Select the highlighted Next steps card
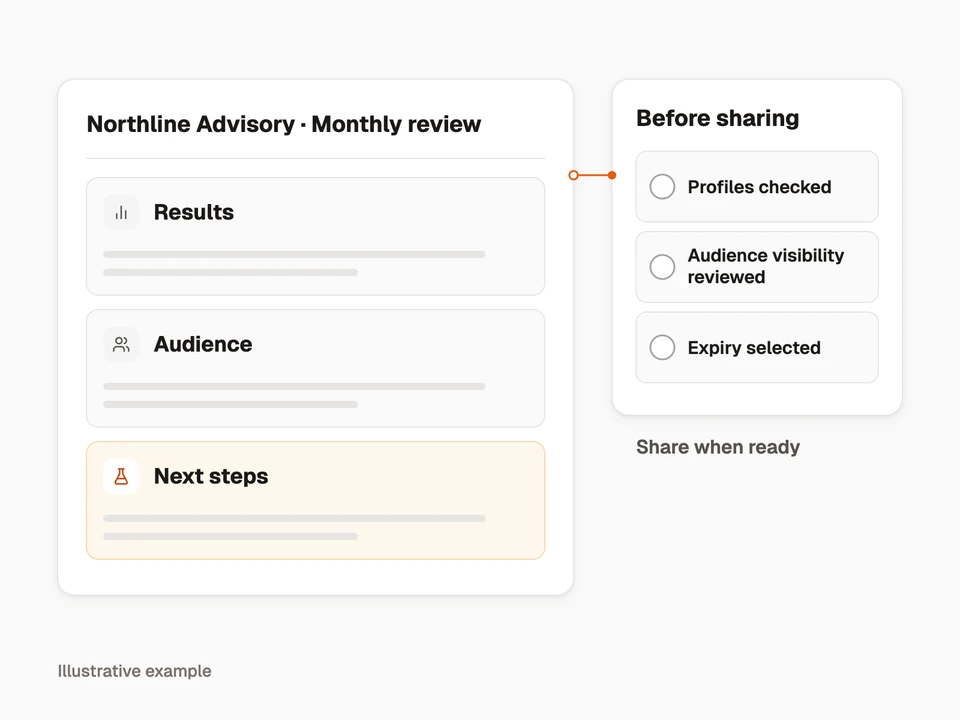This screenshot has width=960, height=720. point(315,500)
